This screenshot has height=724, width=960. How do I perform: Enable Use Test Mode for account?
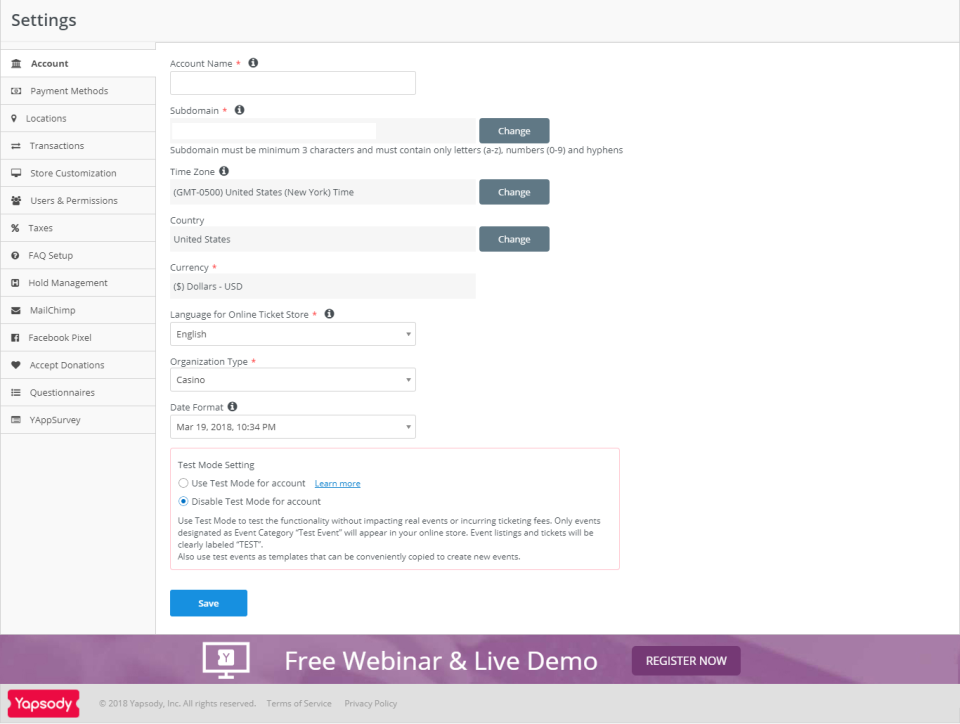coord(183,483)
